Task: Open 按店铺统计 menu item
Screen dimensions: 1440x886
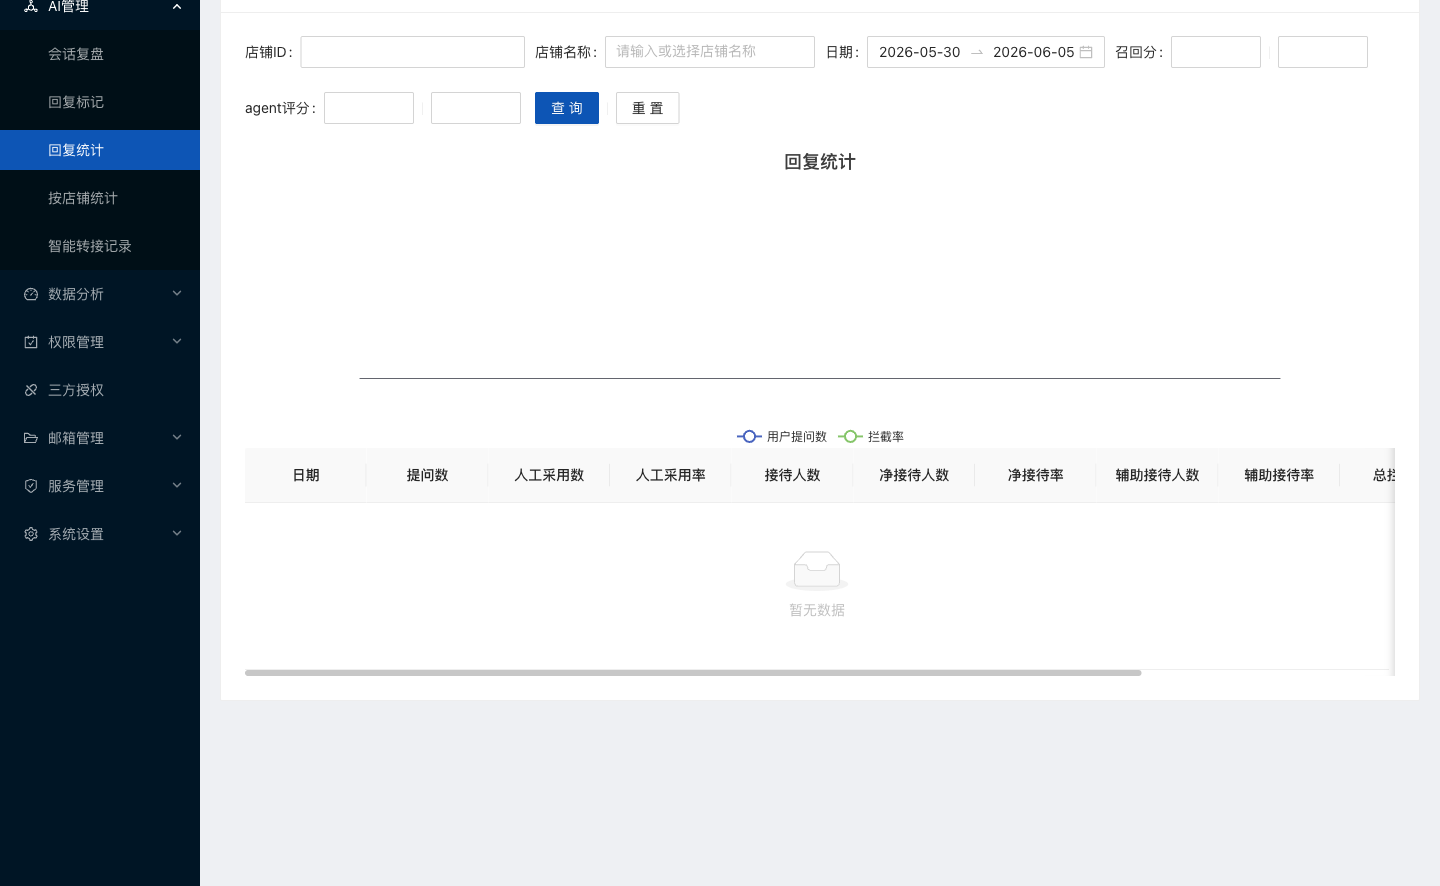Action: pyautogui.click(x=100, y=198)
